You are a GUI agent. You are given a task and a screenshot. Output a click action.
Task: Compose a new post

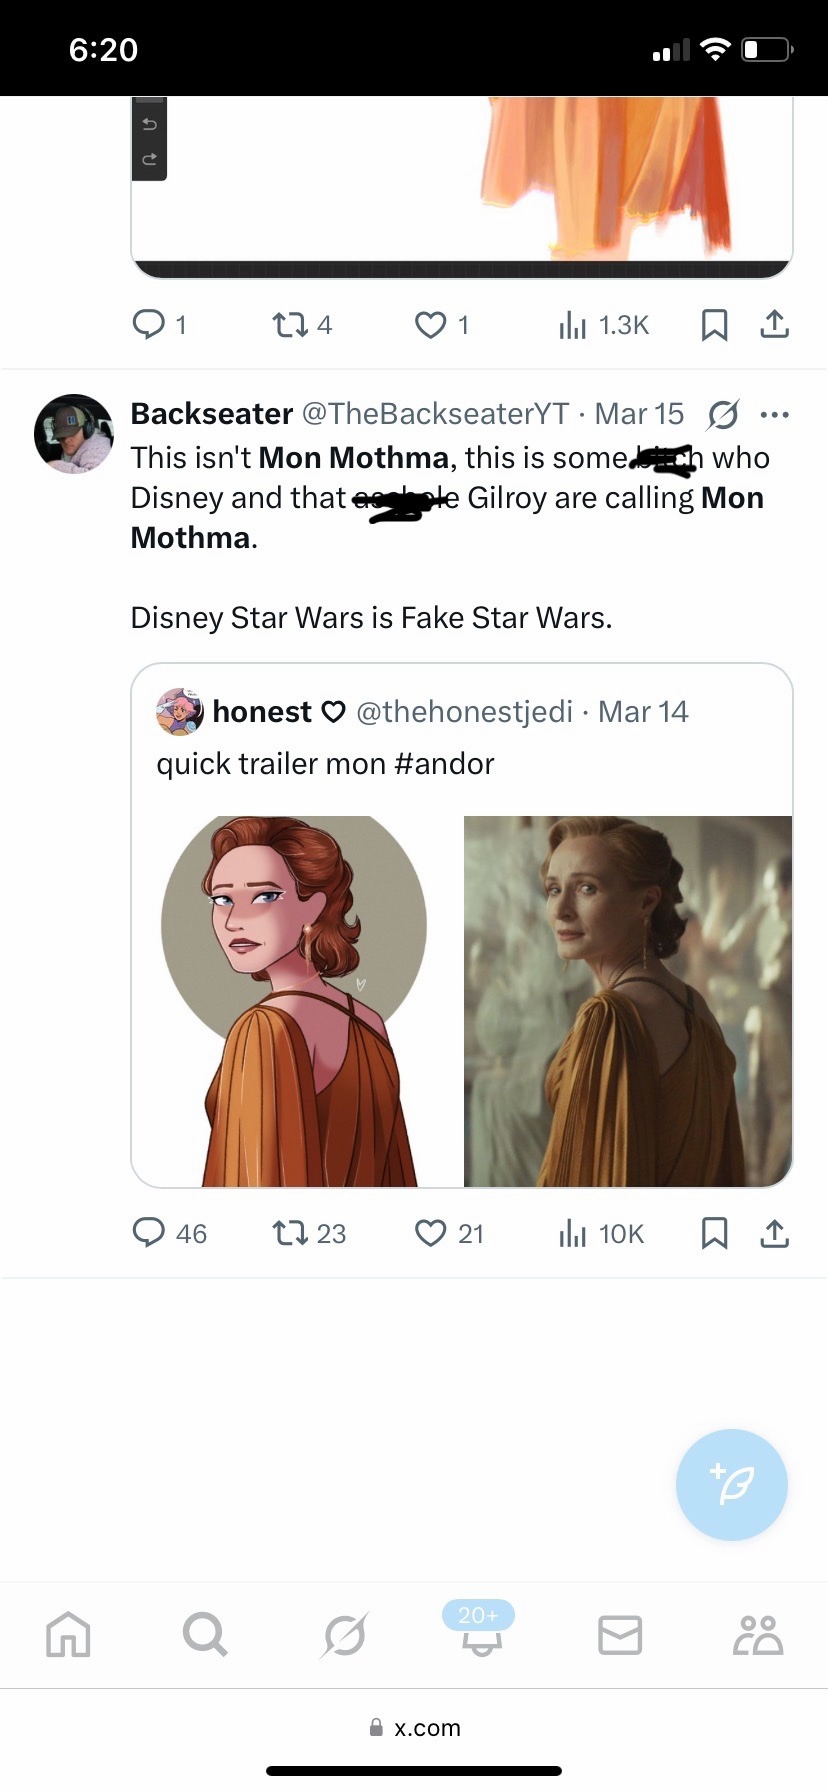731,1484
